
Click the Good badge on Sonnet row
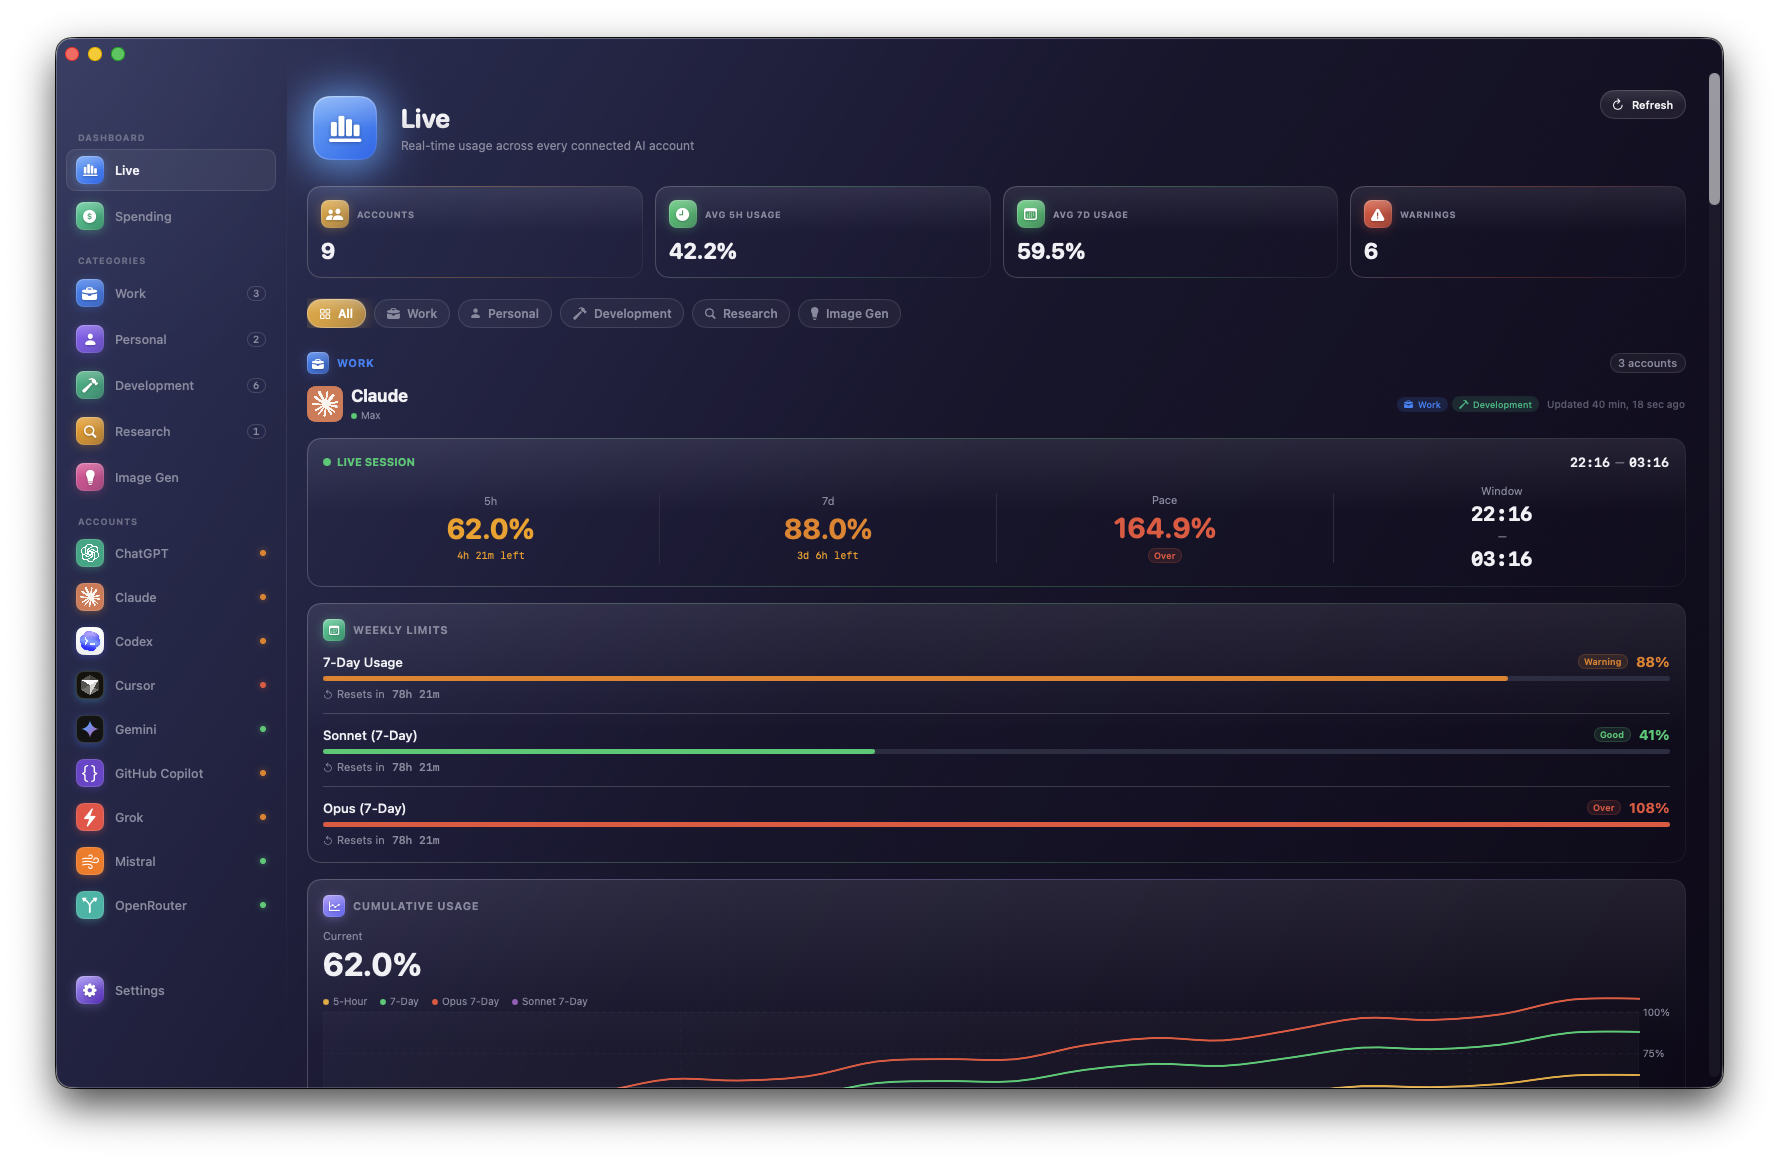point(1612,735)
